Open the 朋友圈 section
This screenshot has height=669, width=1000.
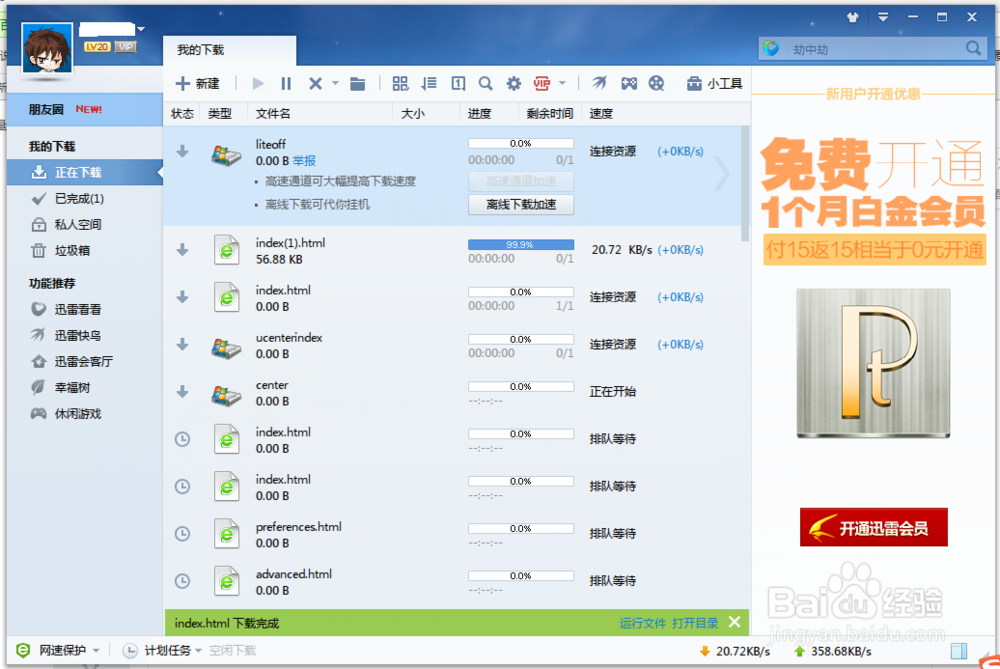pyautogui.click(x=85, y=110)
